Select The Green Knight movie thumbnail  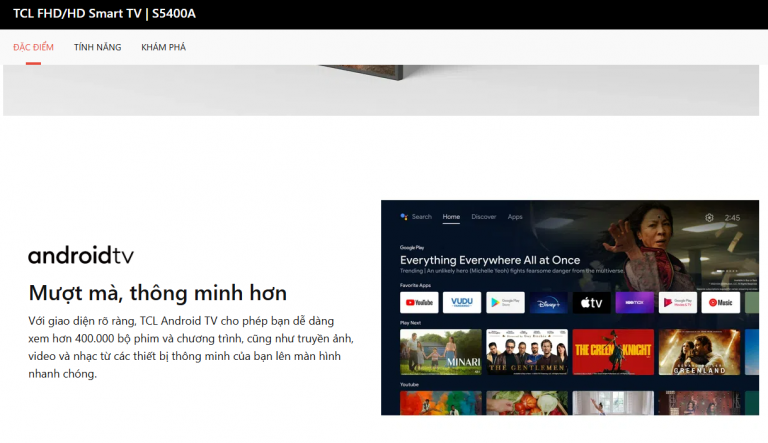pyautogui.click(x=613, y=352)
